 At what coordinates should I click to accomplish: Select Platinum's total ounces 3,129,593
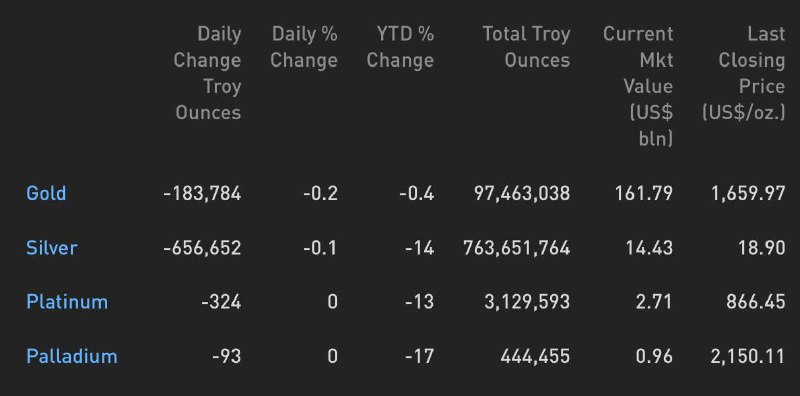[527, 302]
